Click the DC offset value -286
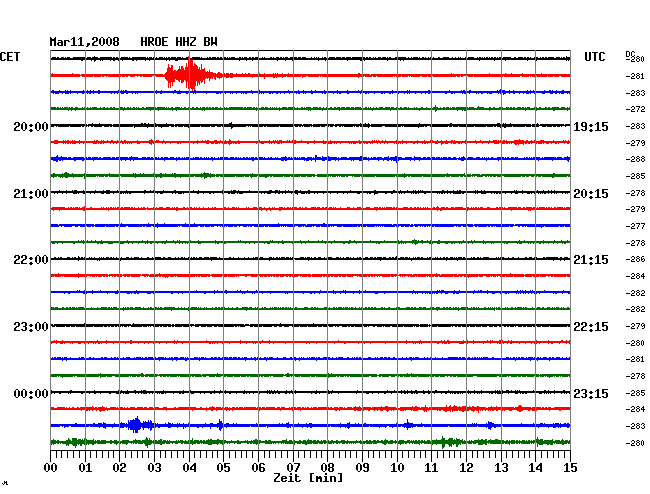The width and height of the screenshot is (650, 494). coord(635,259)
